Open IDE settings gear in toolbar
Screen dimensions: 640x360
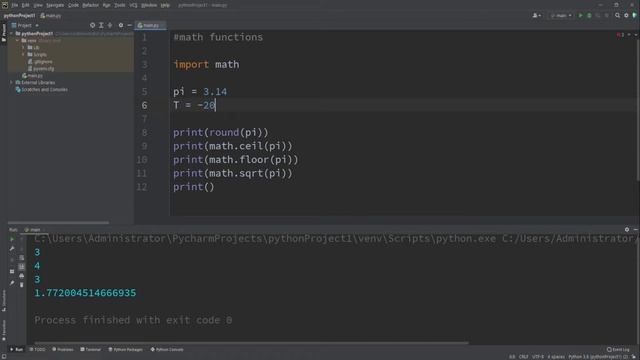click(x=626, y=16)
